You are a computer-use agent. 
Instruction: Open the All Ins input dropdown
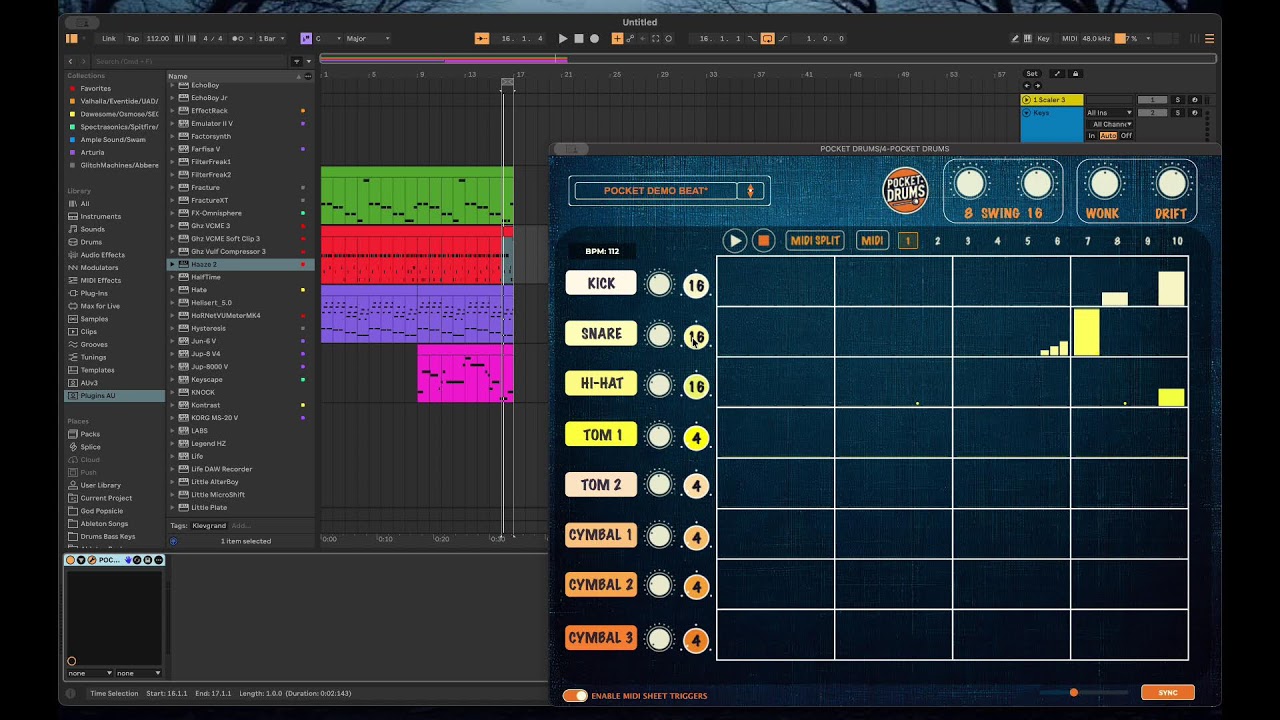coord(1109,113)
